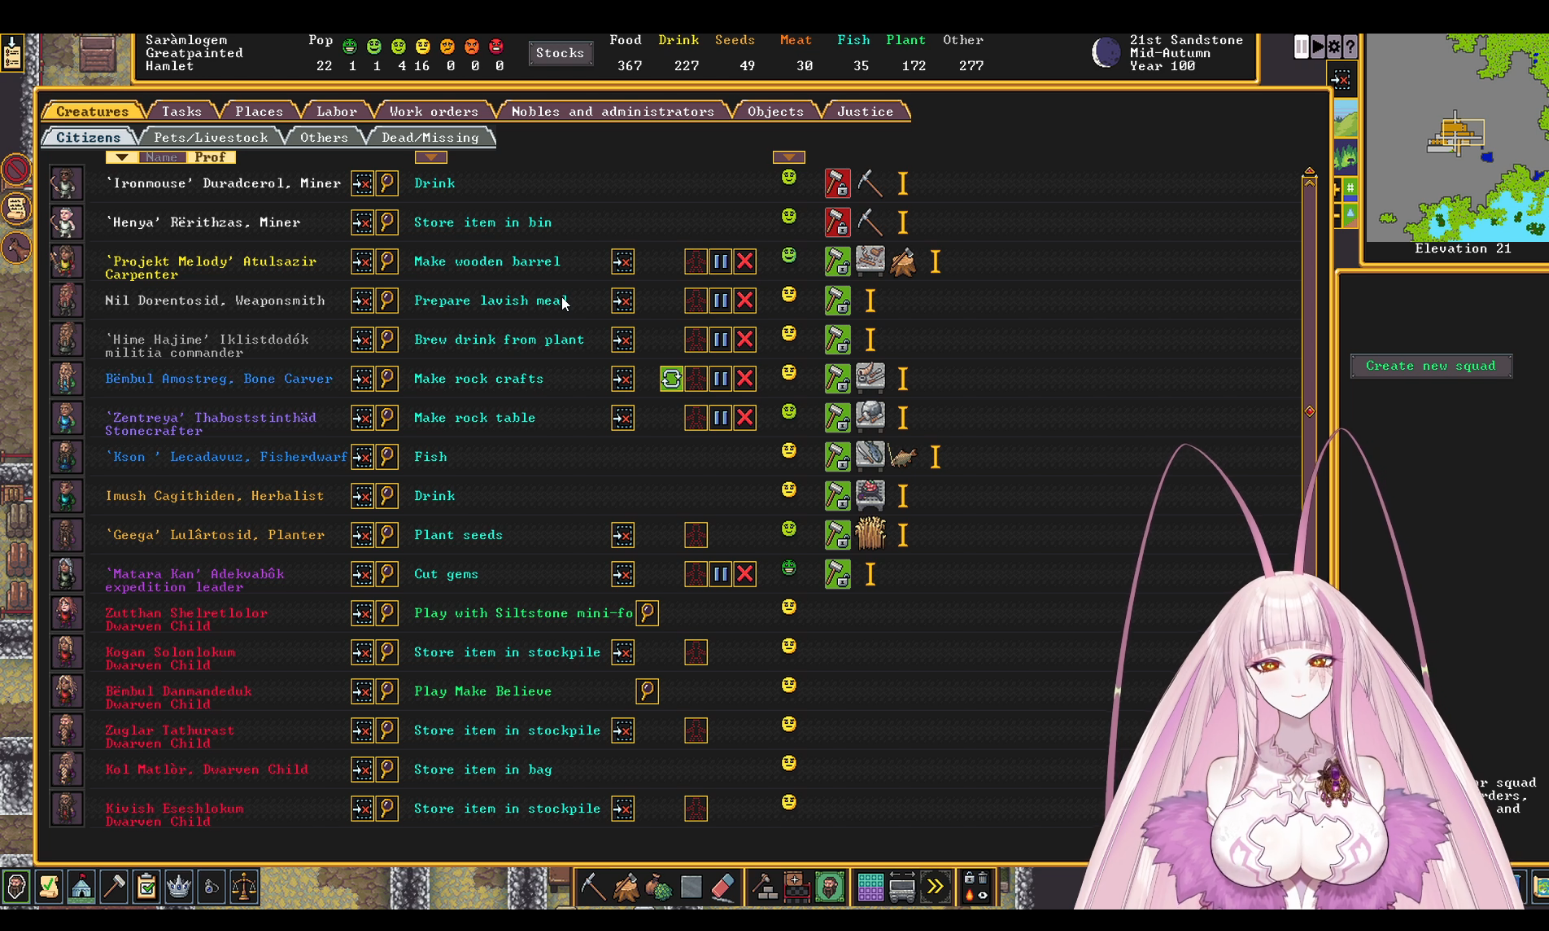The height and width of the screenshot is (931, 1549).
Task: Open the help question mark icon
Action: [1350, 47]
